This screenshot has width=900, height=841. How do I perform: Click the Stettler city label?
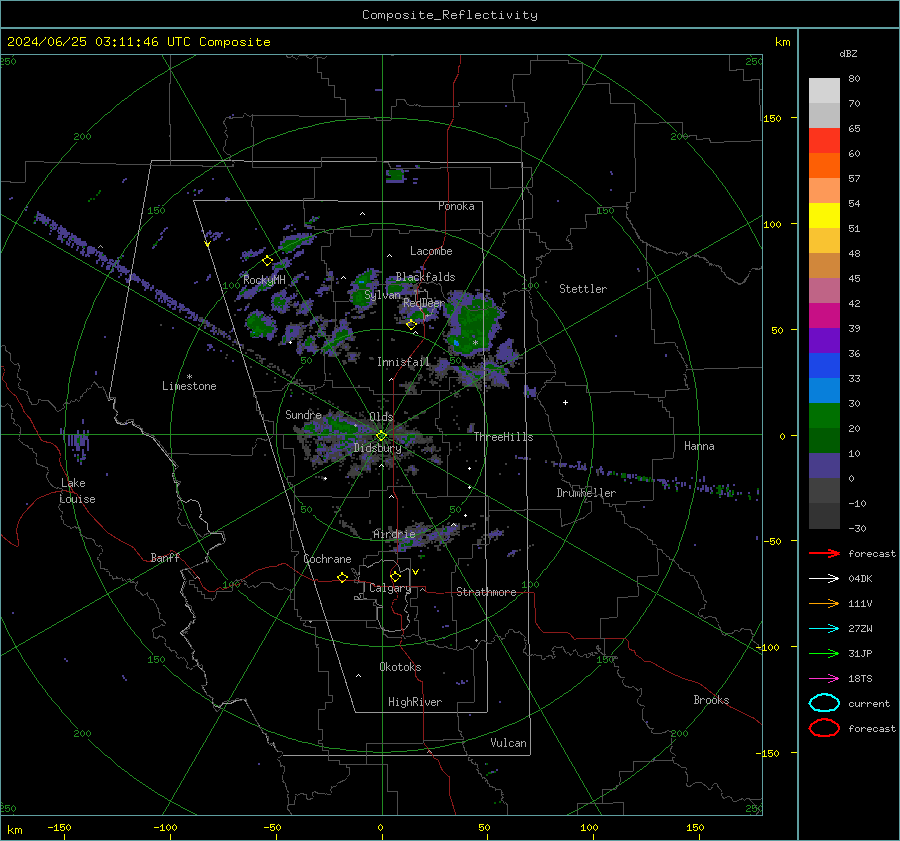coord(583,289)
